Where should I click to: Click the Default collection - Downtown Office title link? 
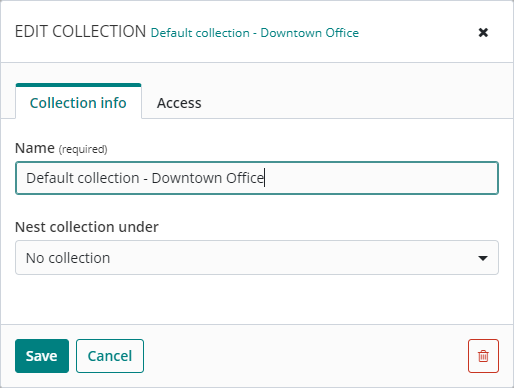pyautogui.click(x=255, y=33)
